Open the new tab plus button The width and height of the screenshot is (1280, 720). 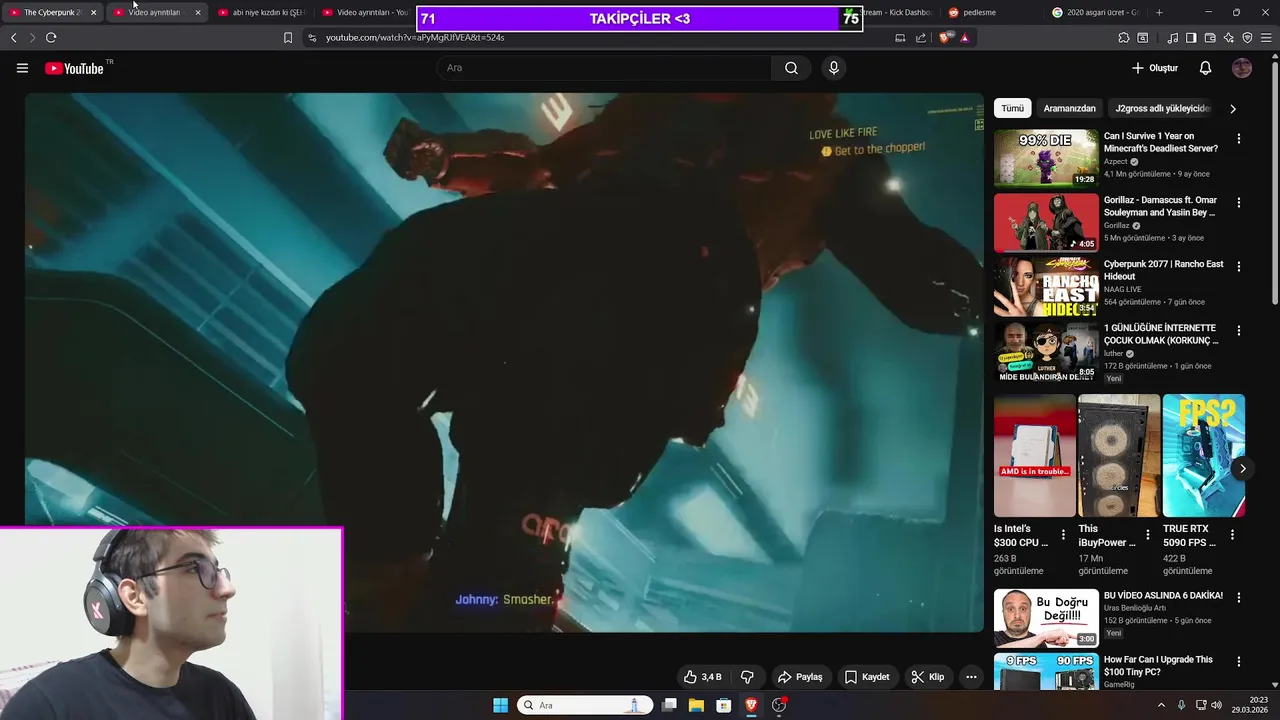(x=1159, y=12)
